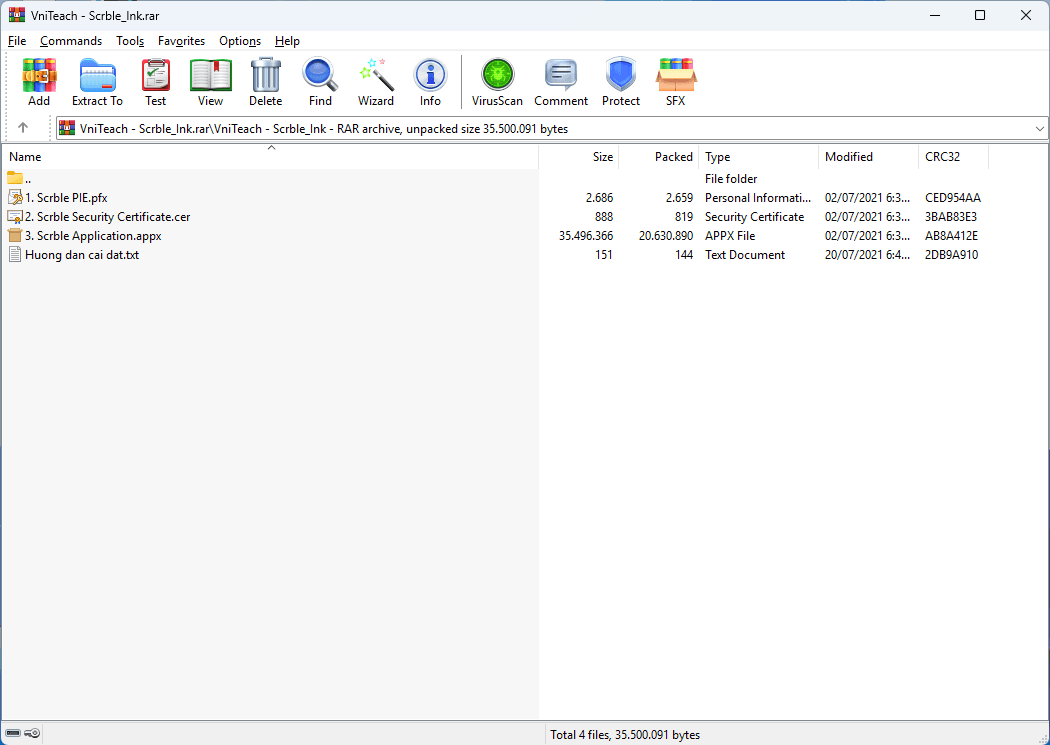The image size is (1050, 745).
Task: Open the Commands menu
Action: coord(71,41)
